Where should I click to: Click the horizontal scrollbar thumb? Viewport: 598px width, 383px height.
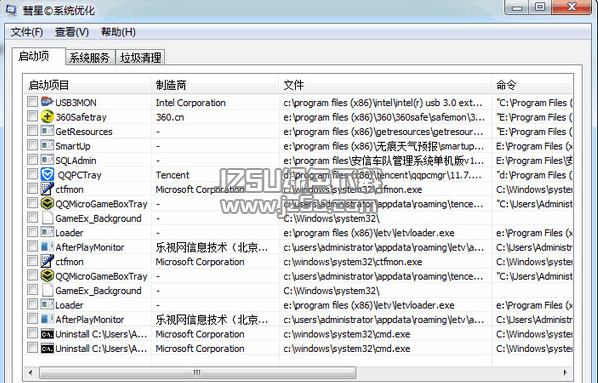(198, 372)
